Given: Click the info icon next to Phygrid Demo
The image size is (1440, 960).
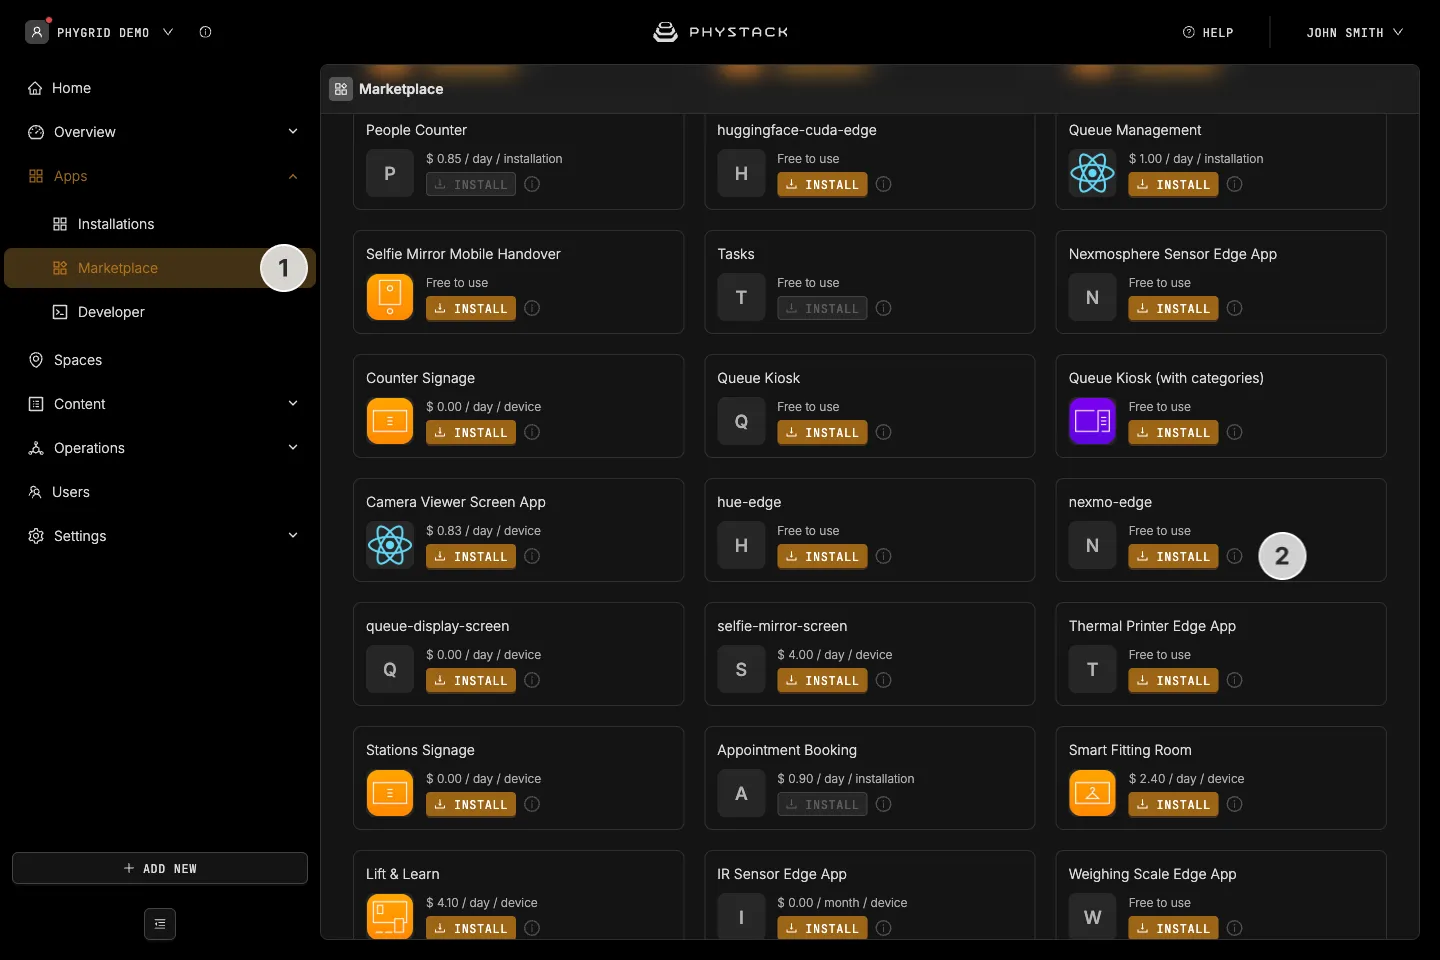Looking at the screenshot, I should click(205, 32).
